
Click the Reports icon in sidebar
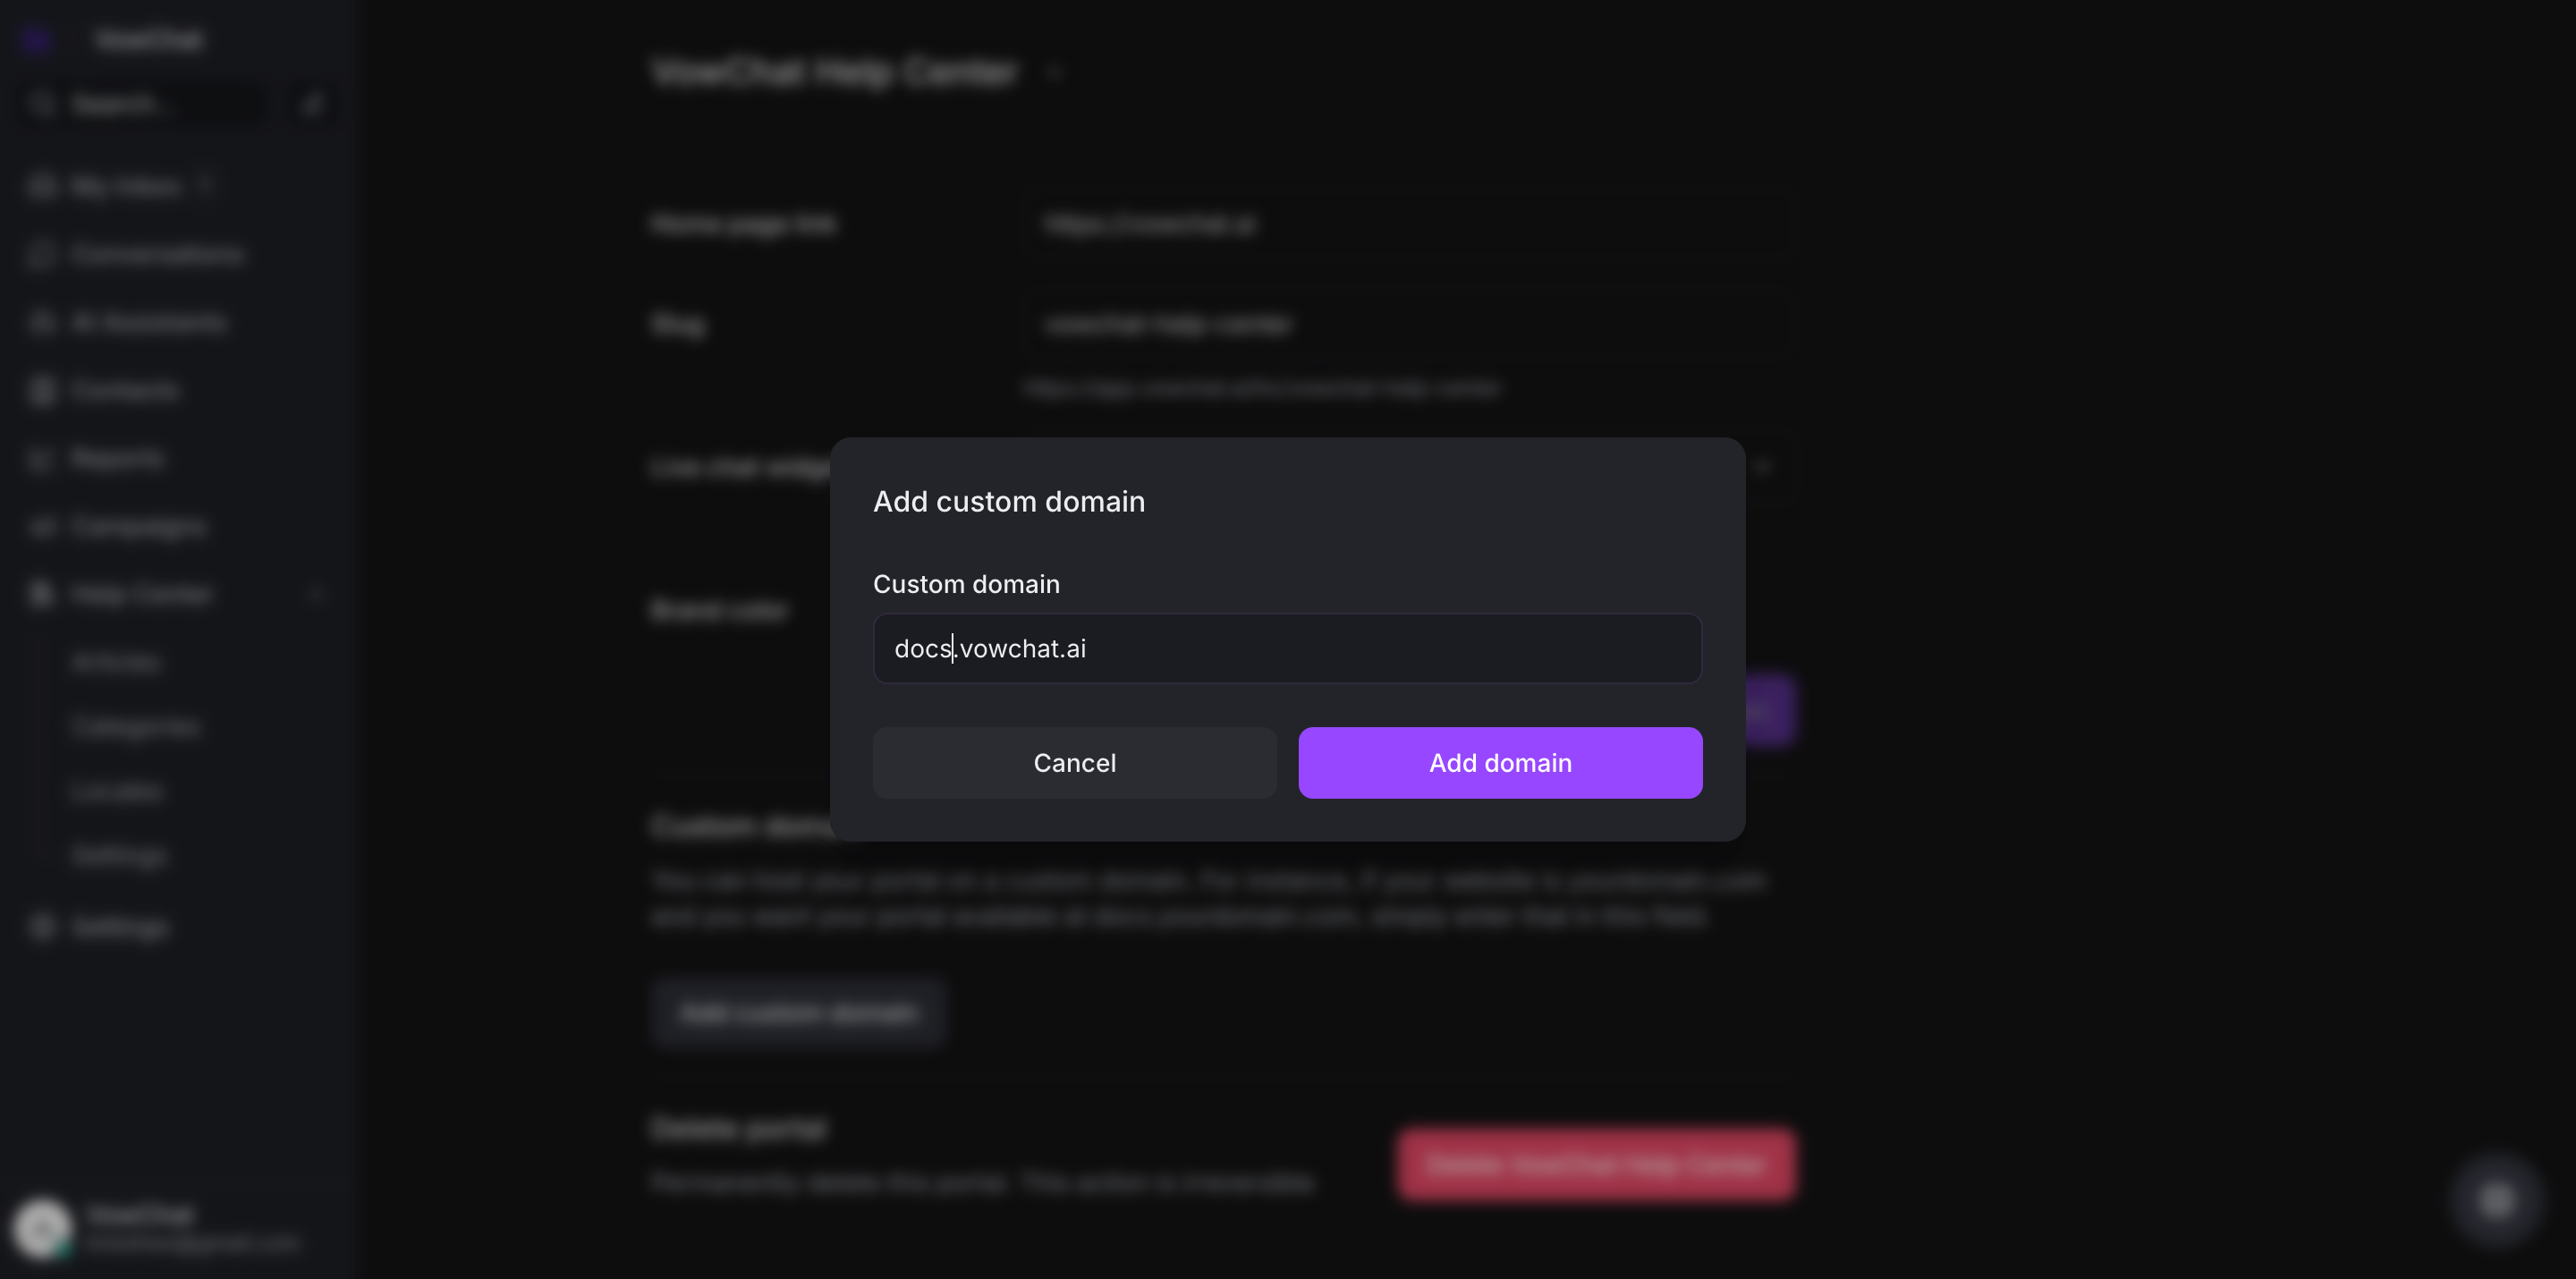(x=41, y=458)
